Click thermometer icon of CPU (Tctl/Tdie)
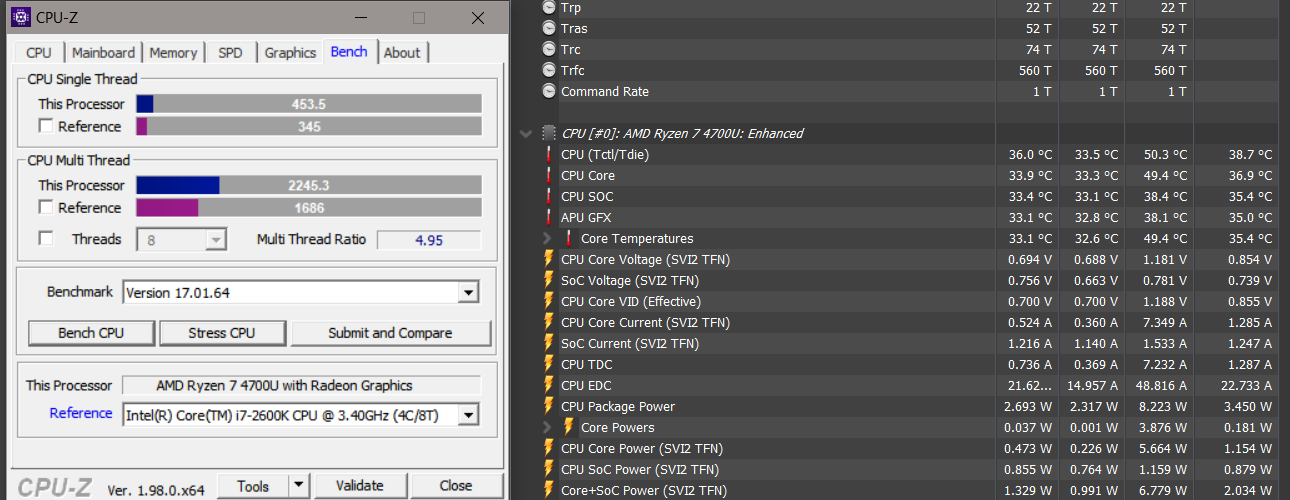 549,154
